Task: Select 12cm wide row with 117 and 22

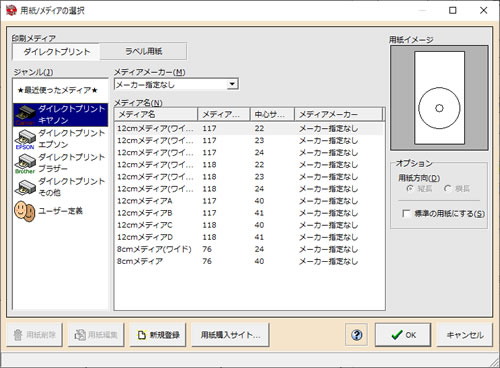Action: point(249,128)
